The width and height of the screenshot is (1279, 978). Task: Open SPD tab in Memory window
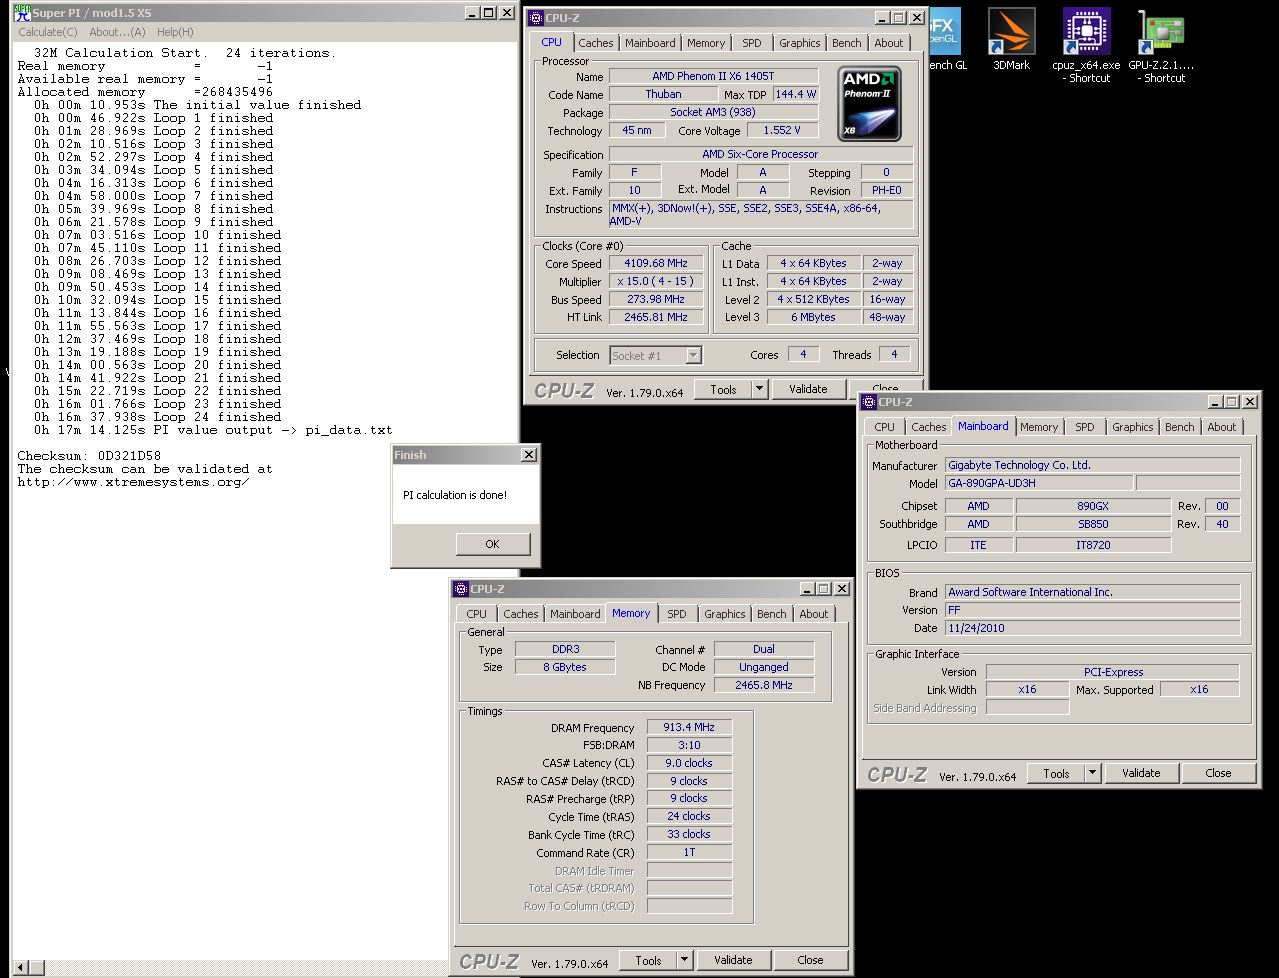[677, 614]
